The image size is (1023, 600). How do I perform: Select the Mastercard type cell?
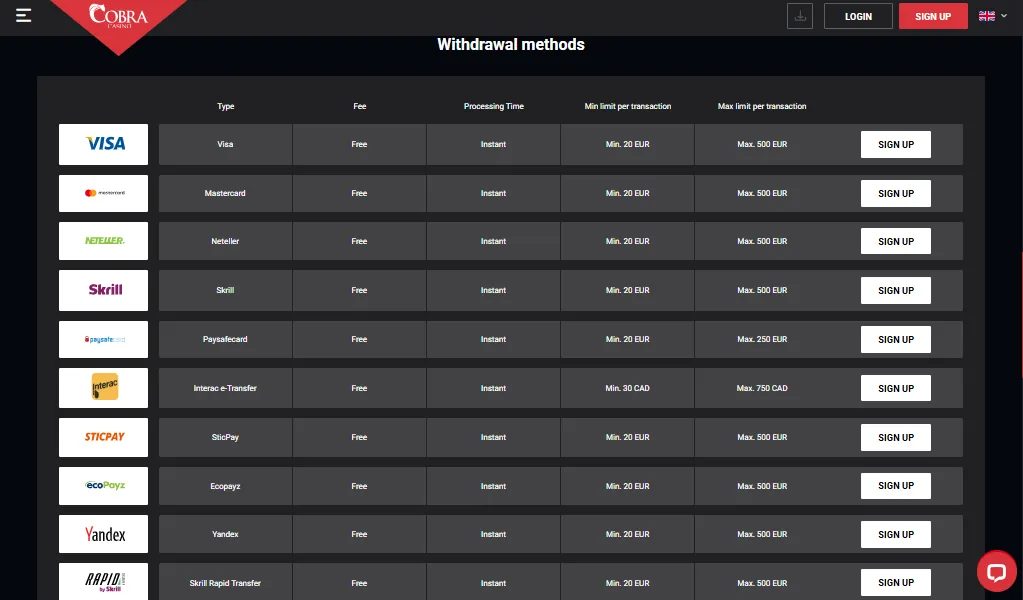pos(225,193)
